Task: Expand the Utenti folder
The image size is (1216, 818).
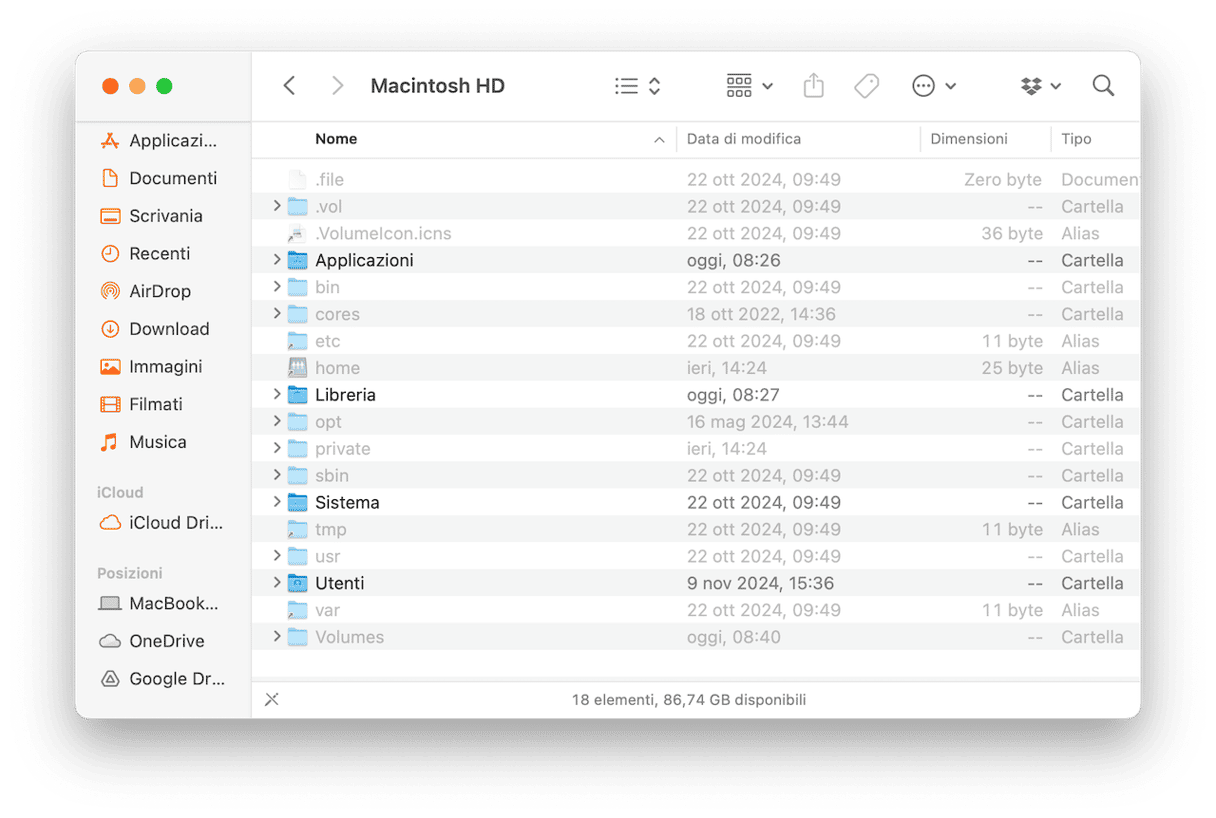Action: (277, 583)
